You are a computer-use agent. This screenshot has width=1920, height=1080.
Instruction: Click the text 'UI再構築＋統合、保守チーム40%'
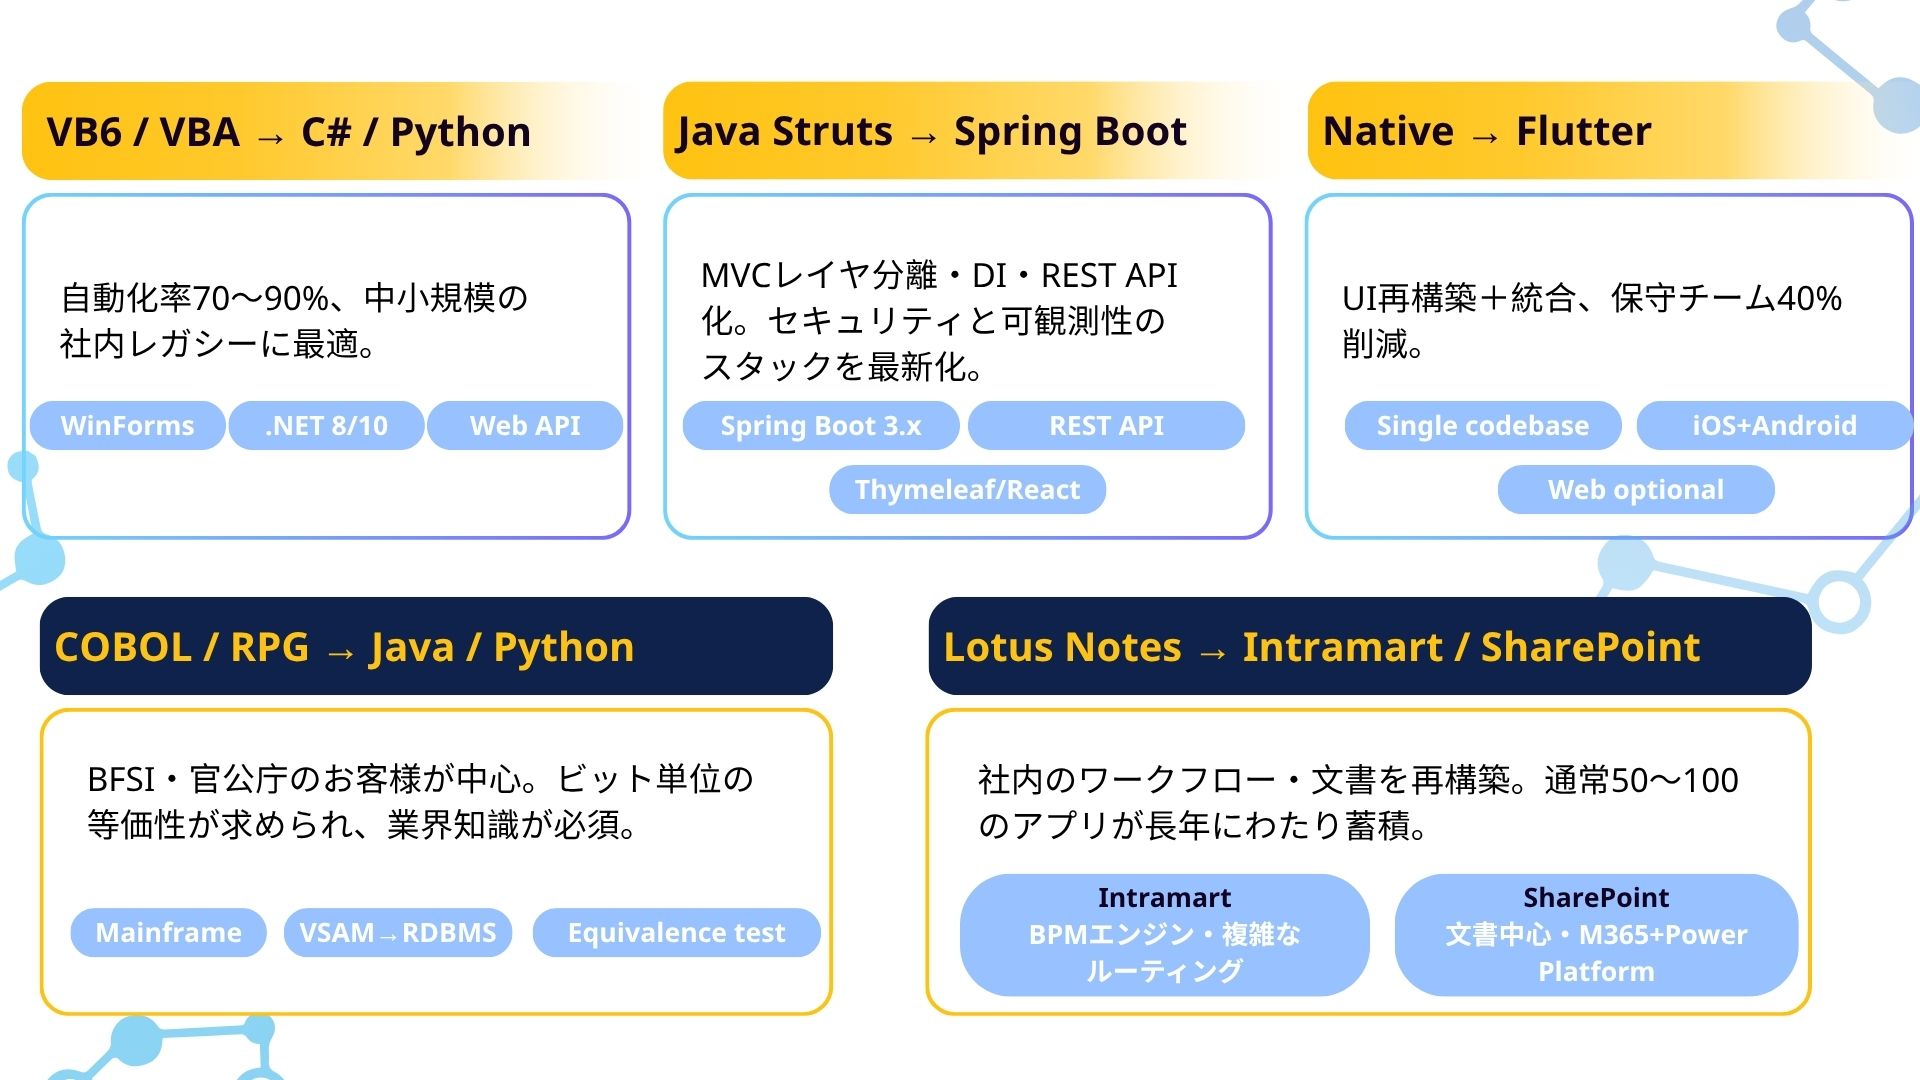click(1592, 298)
